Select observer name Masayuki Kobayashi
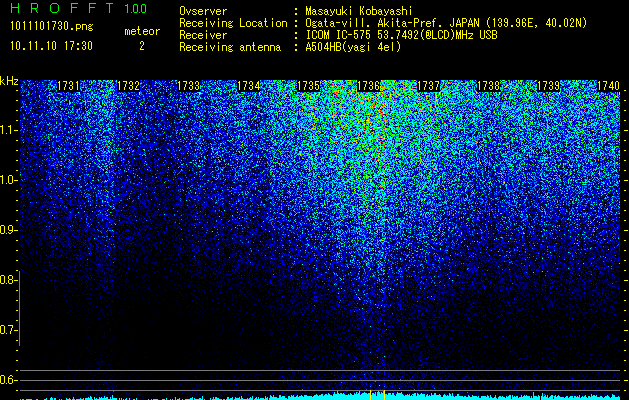629x400 pixels. point(359,11)
